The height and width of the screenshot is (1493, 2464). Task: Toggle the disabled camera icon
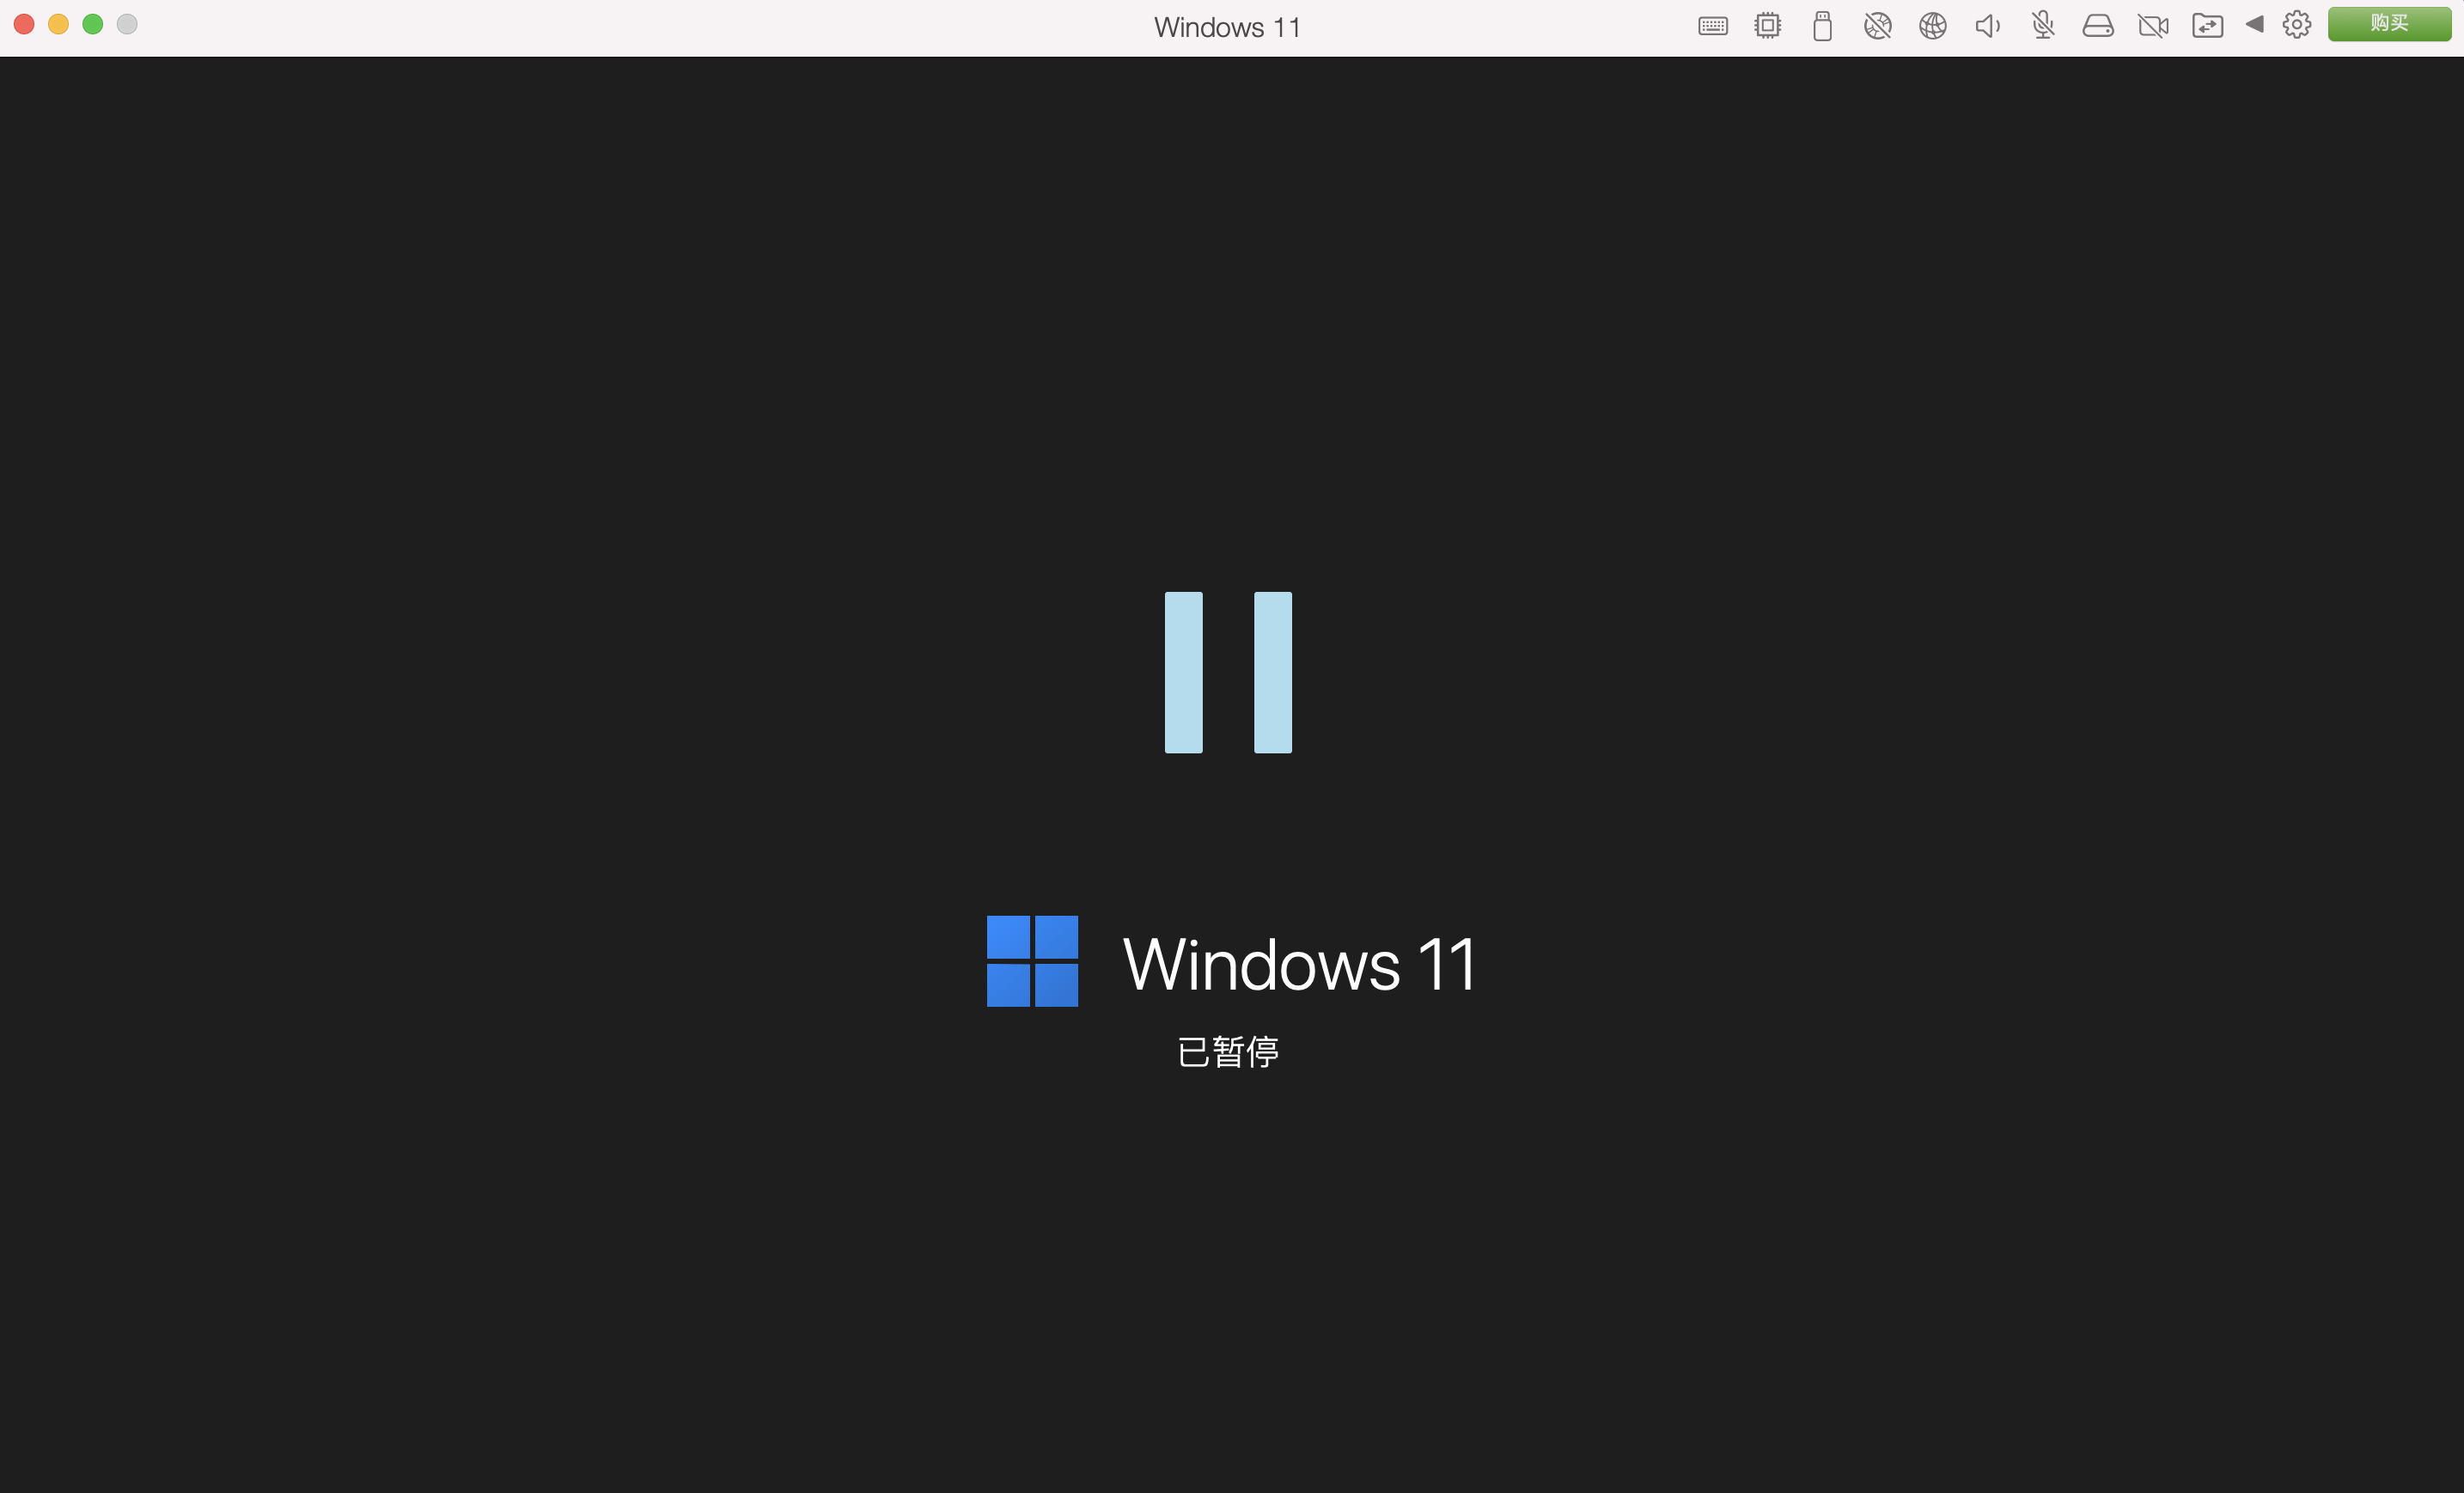click(x=2152, y=26)
